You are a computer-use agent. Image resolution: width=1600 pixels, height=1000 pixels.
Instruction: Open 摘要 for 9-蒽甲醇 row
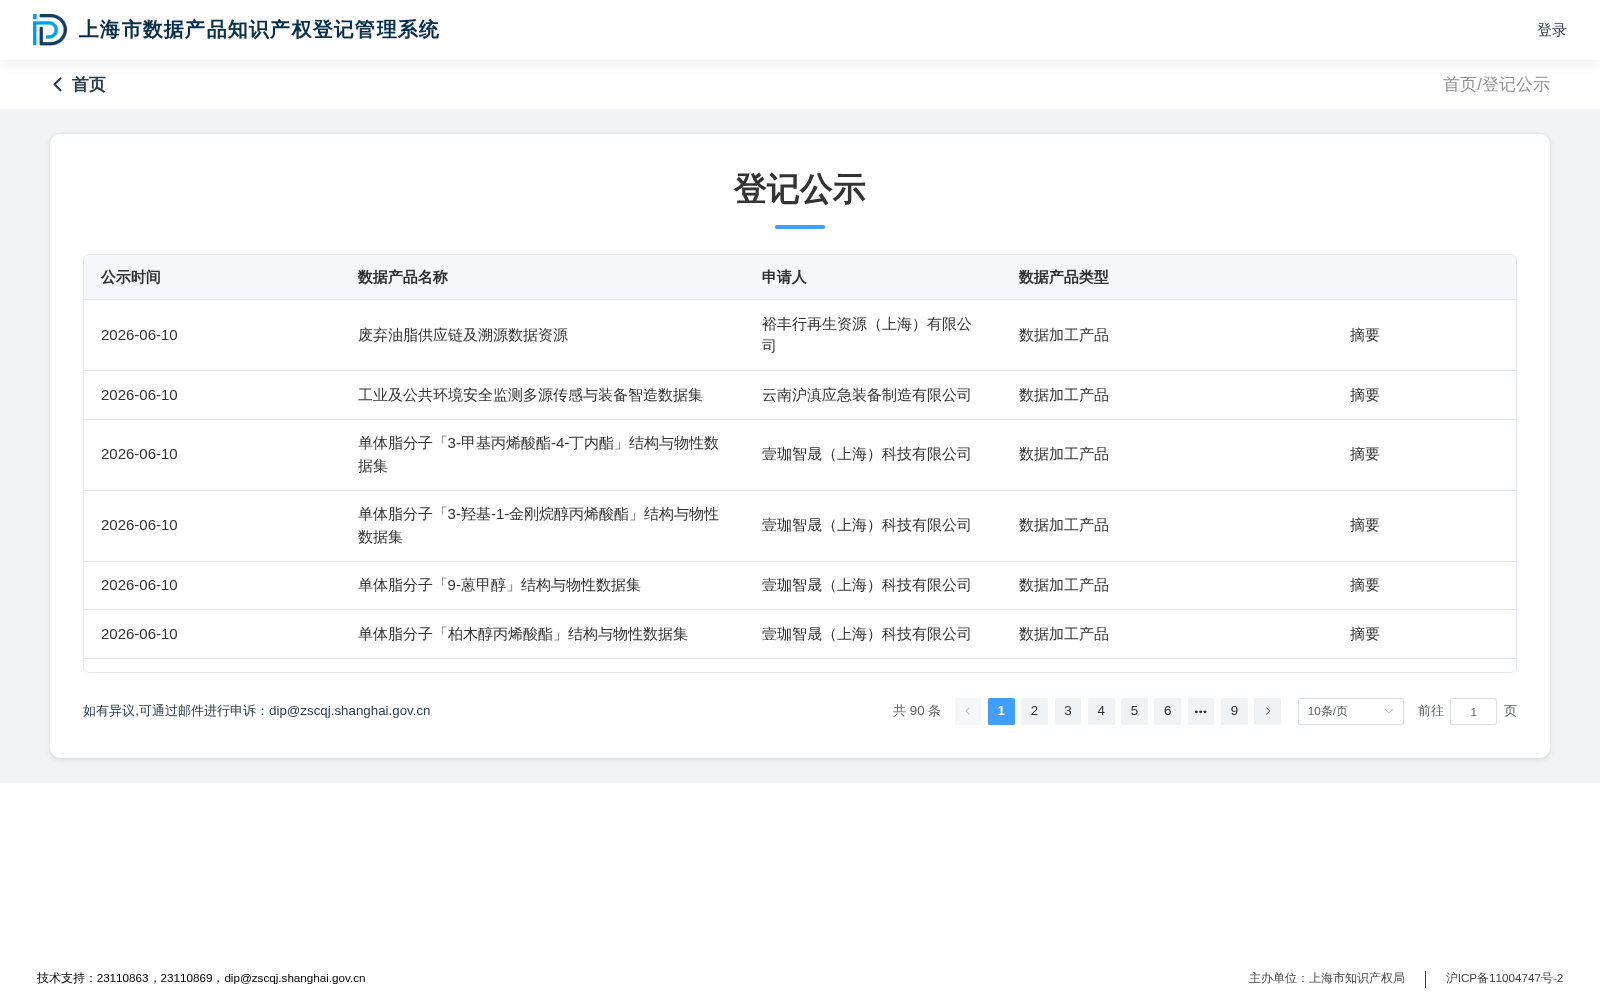point(1365,585)
